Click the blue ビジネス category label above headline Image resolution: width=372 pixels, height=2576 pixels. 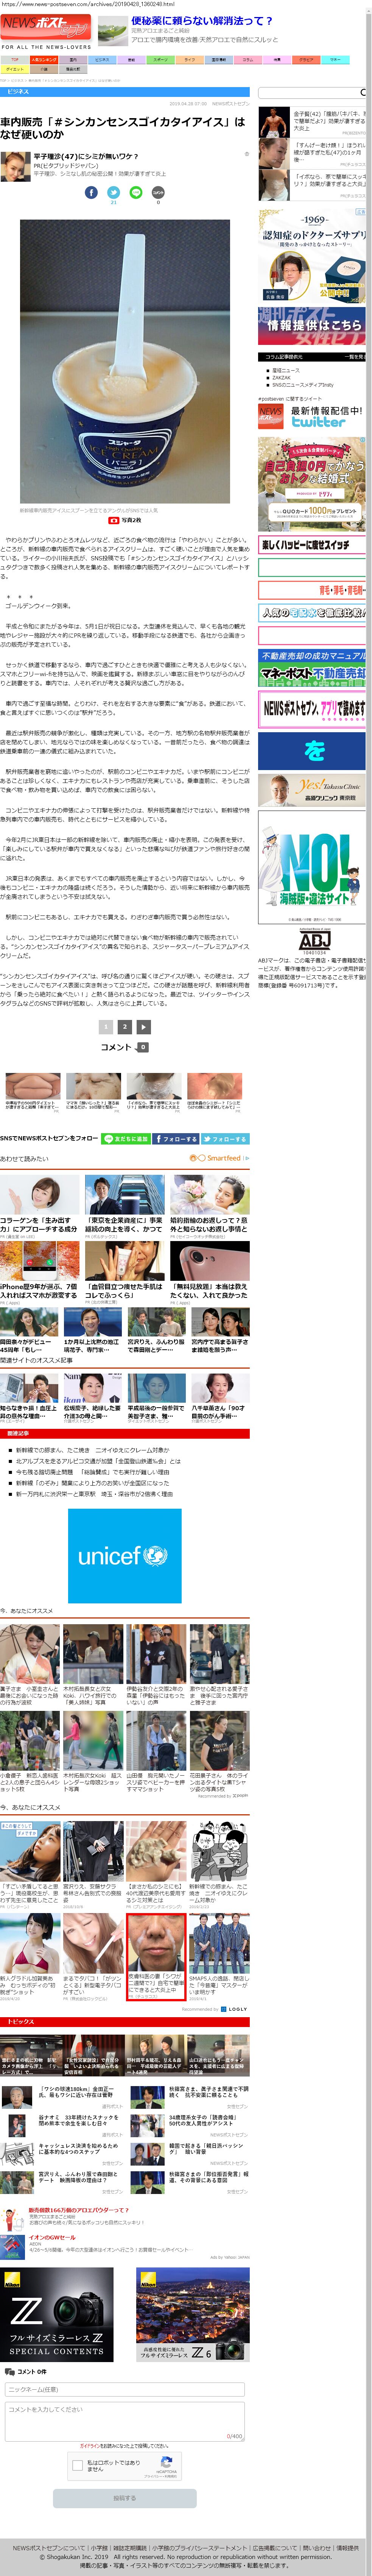(x=124, y=92)
